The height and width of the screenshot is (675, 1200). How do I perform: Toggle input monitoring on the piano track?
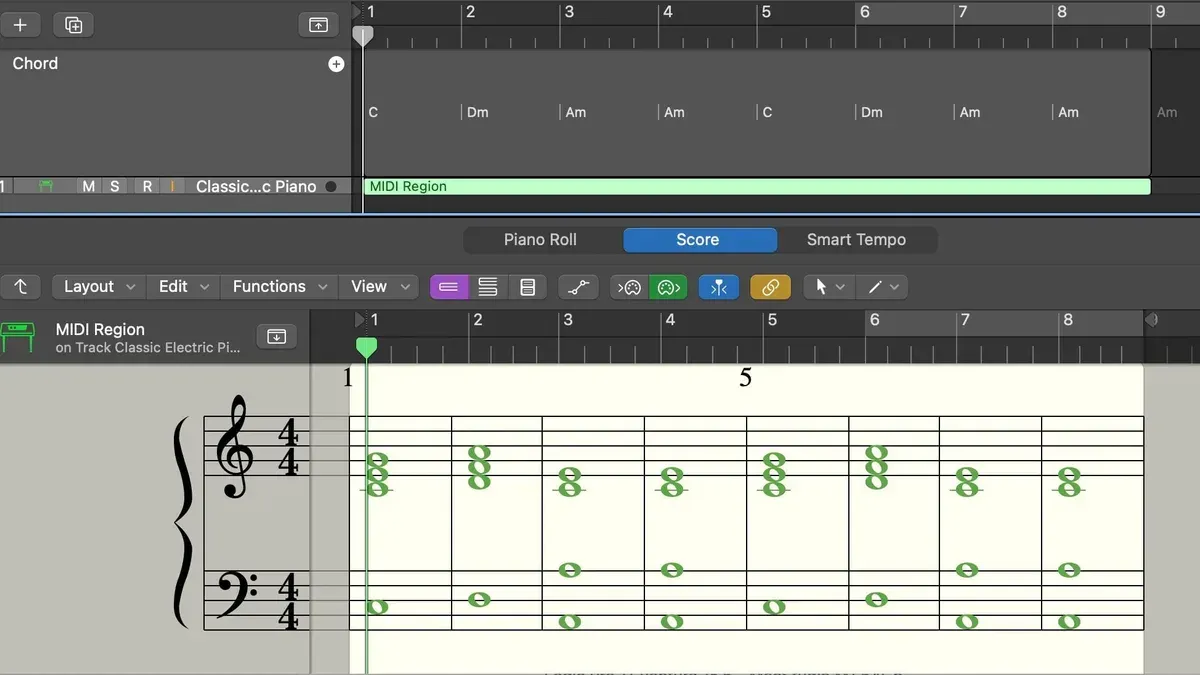click(173, 186)
